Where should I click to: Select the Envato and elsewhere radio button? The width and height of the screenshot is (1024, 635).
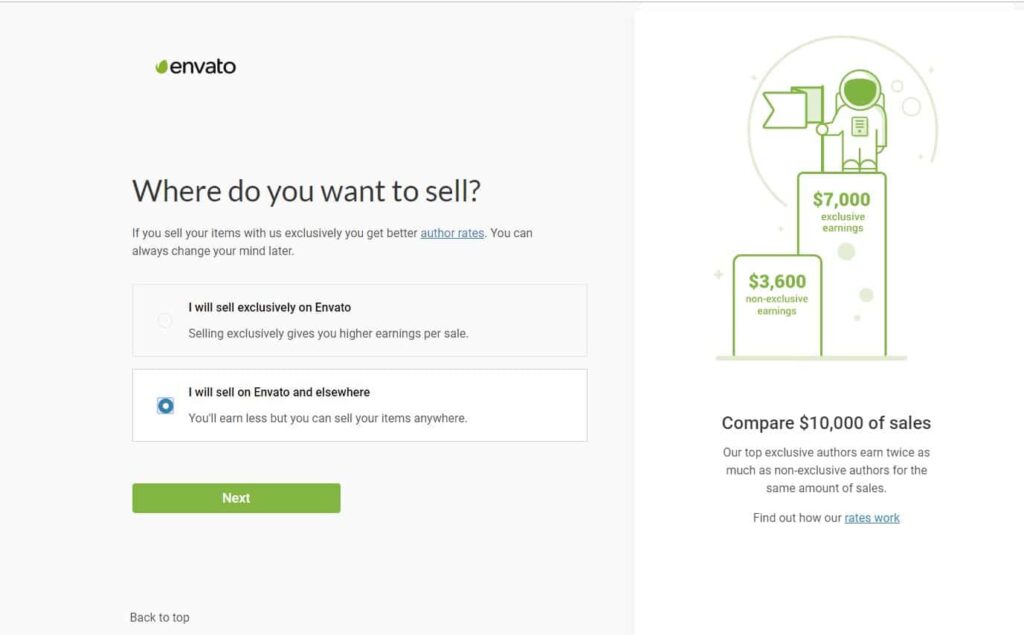[165, 405]
